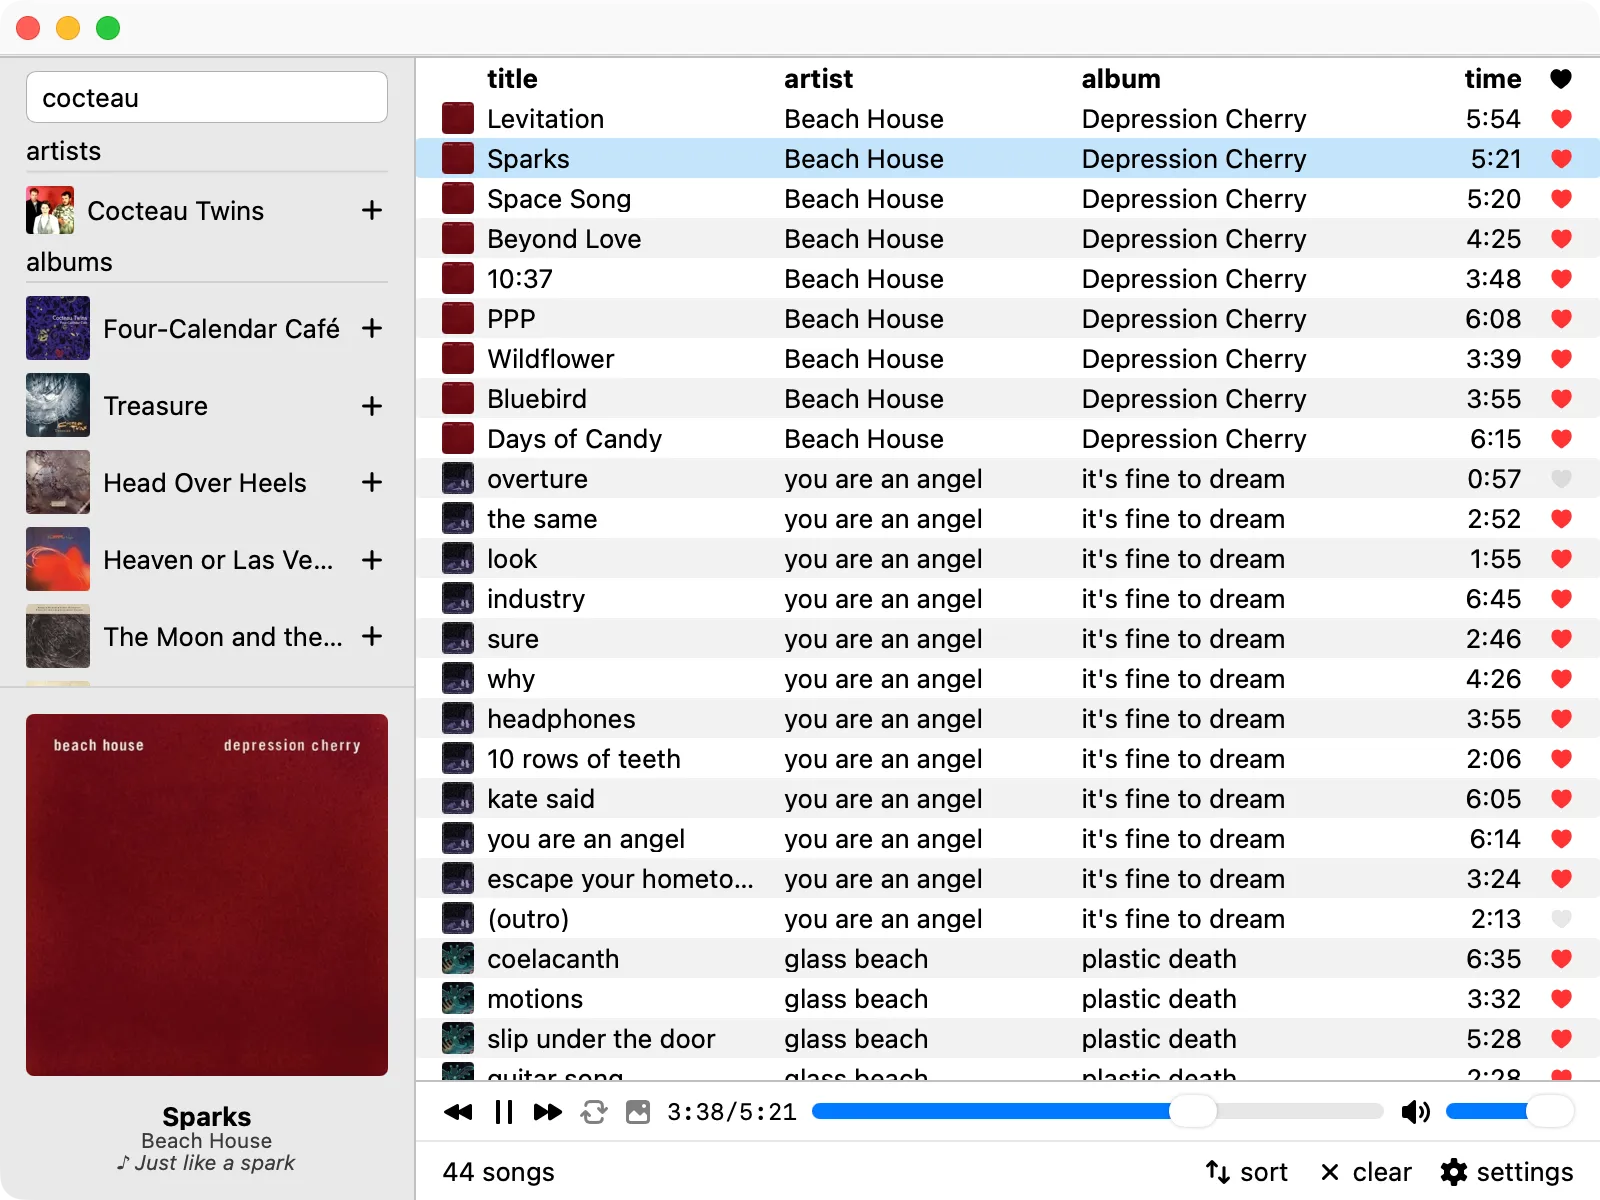1600x1200 pixels.
Task: Add Head Over Heels album to queue
Action: 372,482
